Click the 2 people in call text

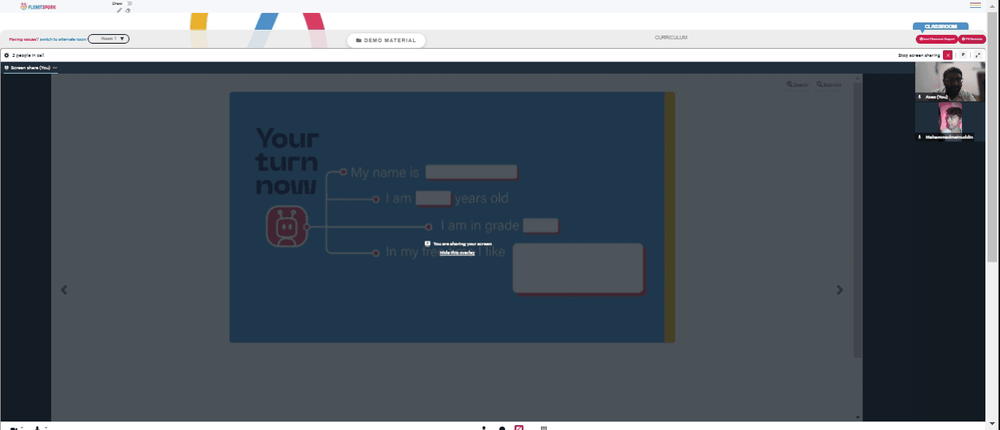click(x=27, y=56)
